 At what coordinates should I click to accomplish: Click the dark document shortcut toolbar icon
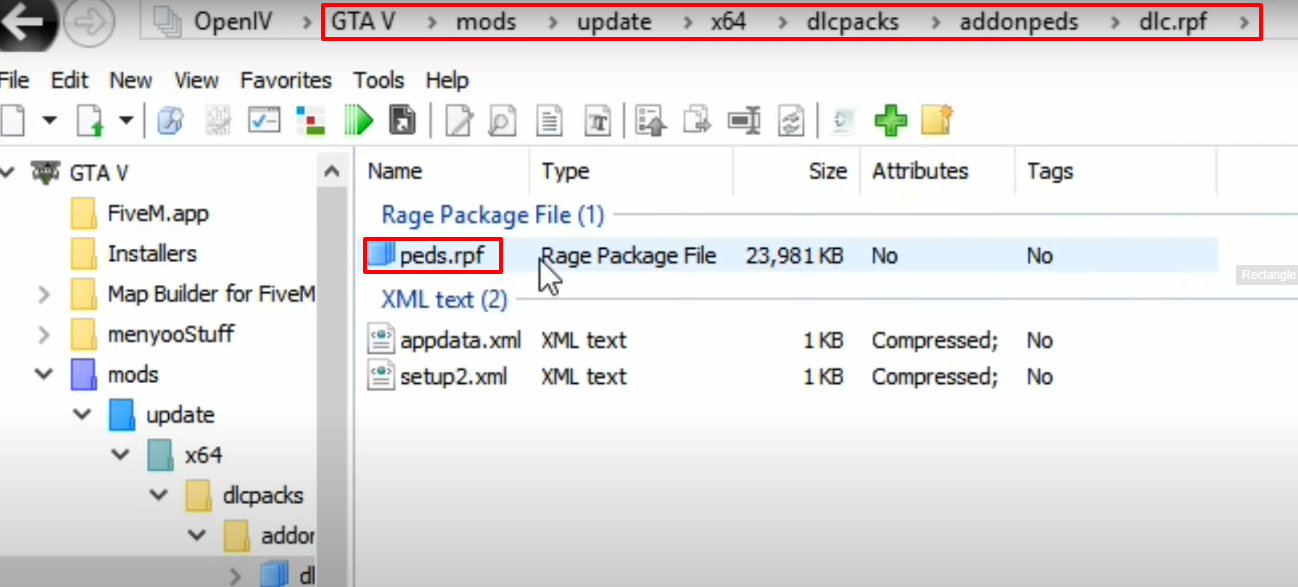click(x=402, y=121)
